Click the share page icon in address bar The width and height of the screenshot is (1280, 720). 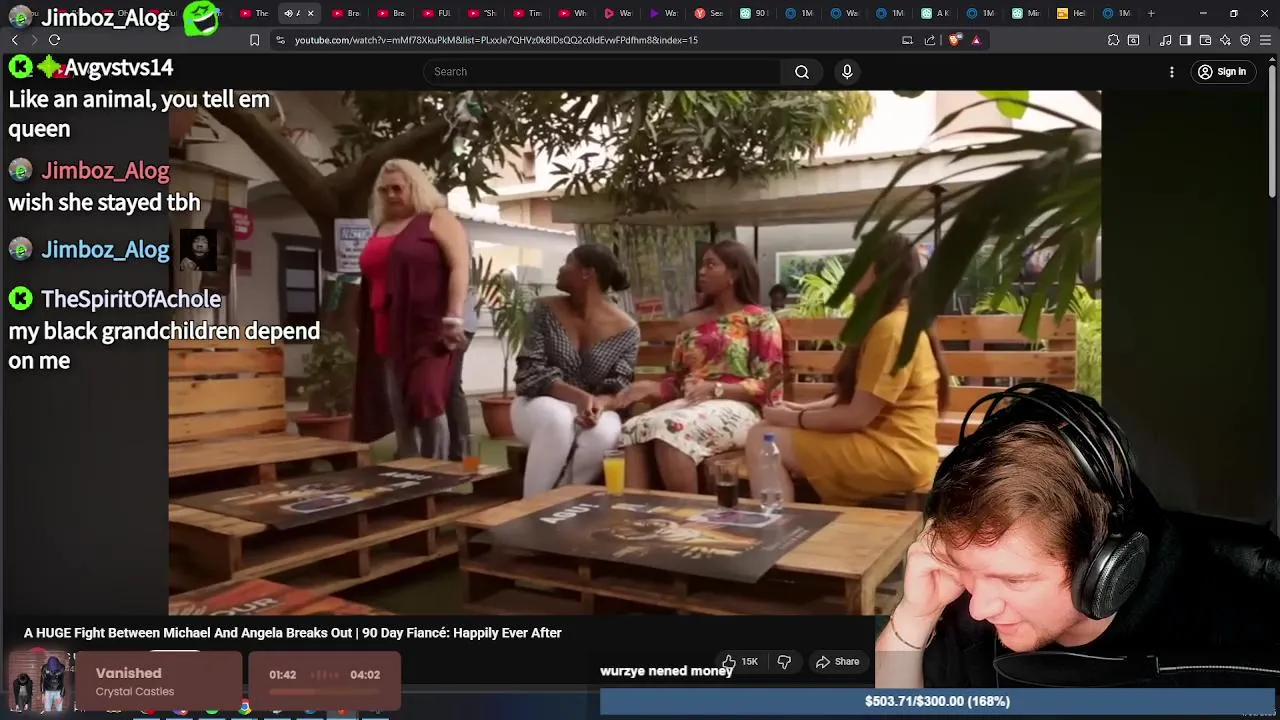click(930, 40)
